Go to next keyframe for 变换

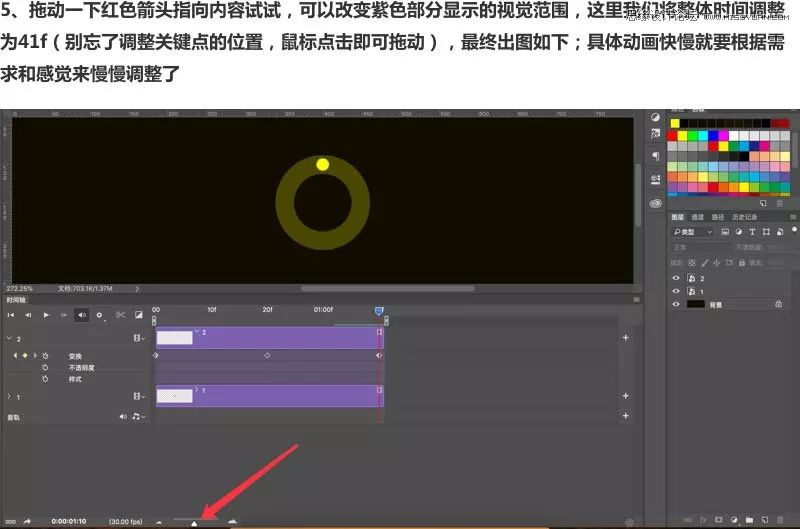point(35,356)
